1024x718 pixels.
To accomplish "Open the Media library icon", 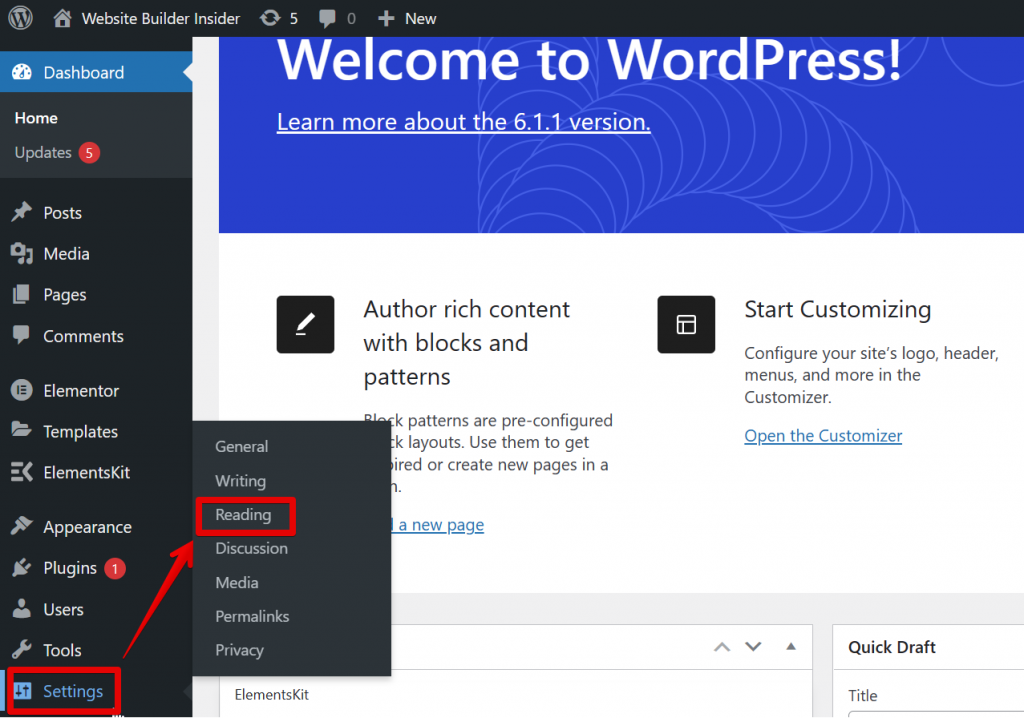I will coord(22,254).
